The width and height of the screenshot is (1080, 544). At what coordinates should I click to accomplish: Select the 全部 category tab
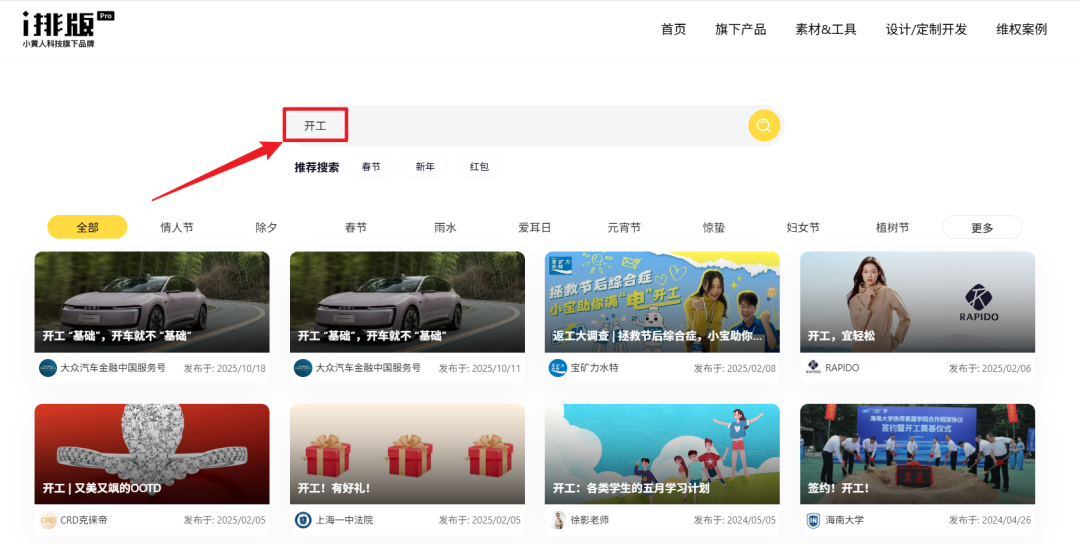pyautogui.click(x=87, y=227)
